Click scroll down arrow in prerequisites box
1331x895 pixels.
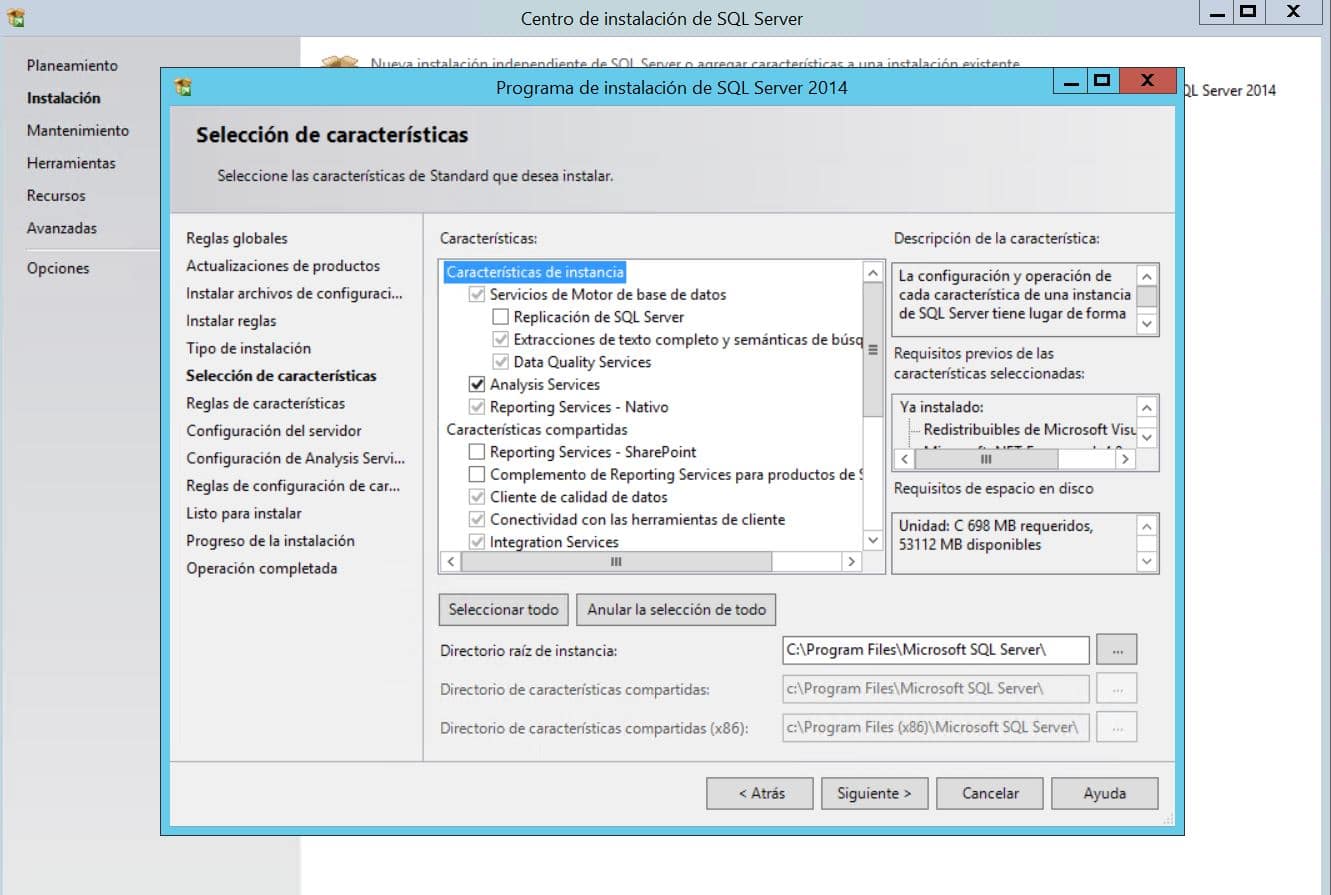(1147, 438)
